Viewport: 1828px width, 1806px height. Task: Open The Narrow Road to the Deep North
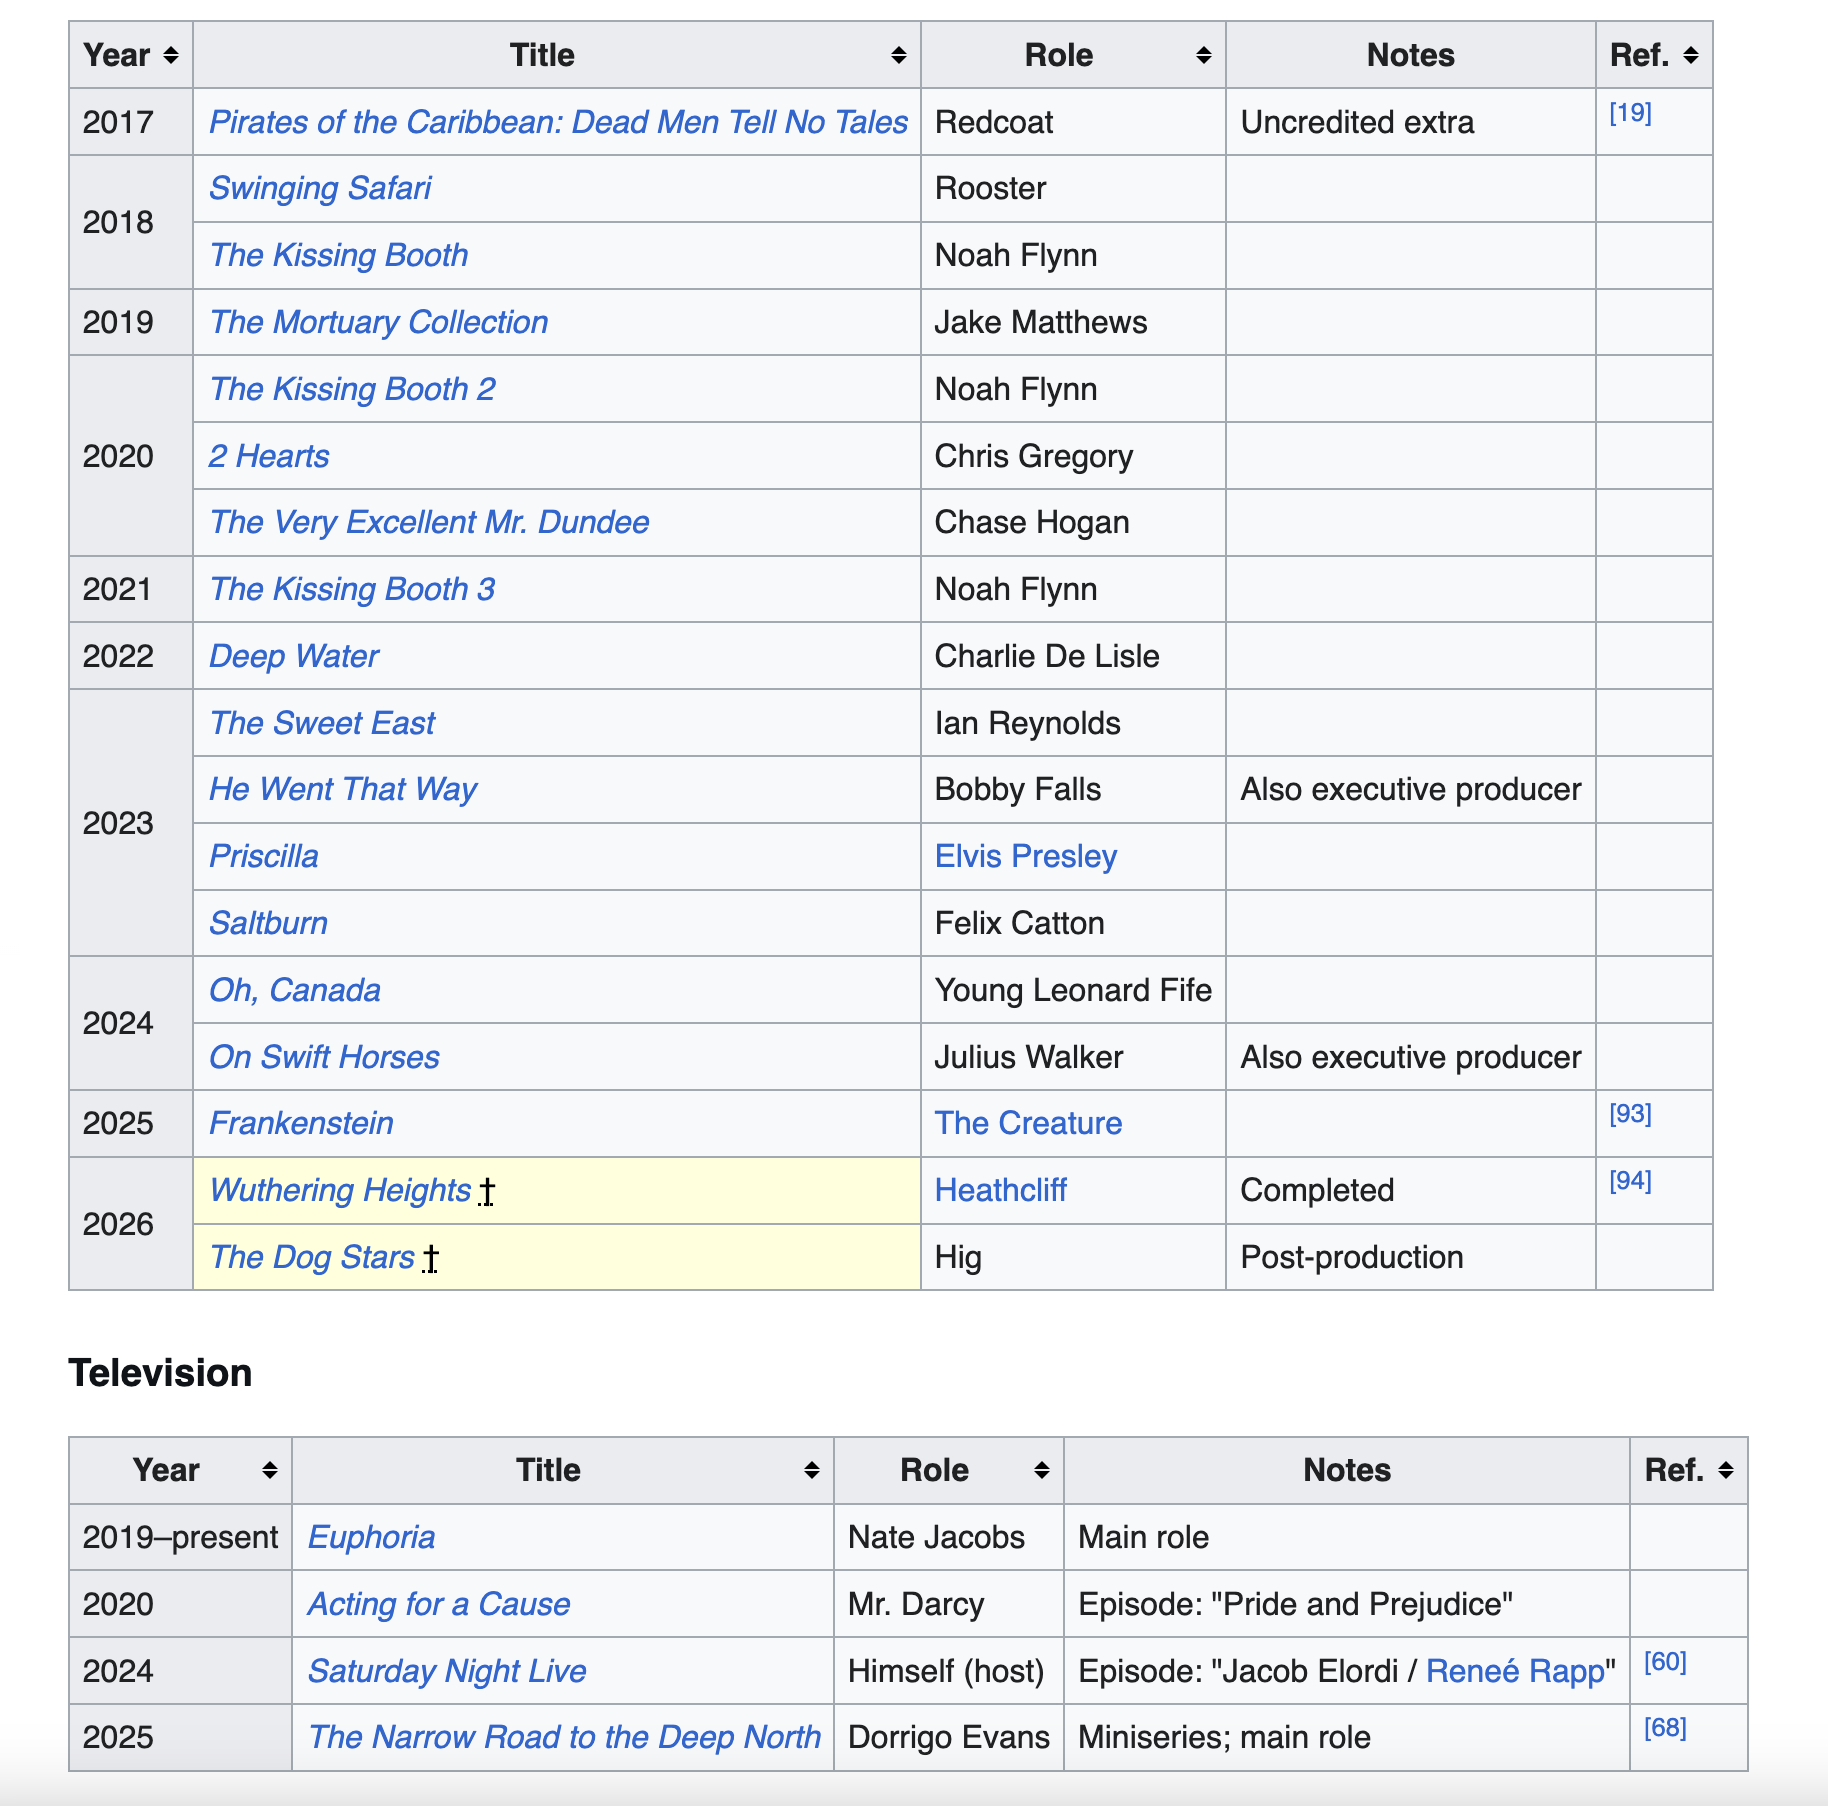[x=564, y=1737]
